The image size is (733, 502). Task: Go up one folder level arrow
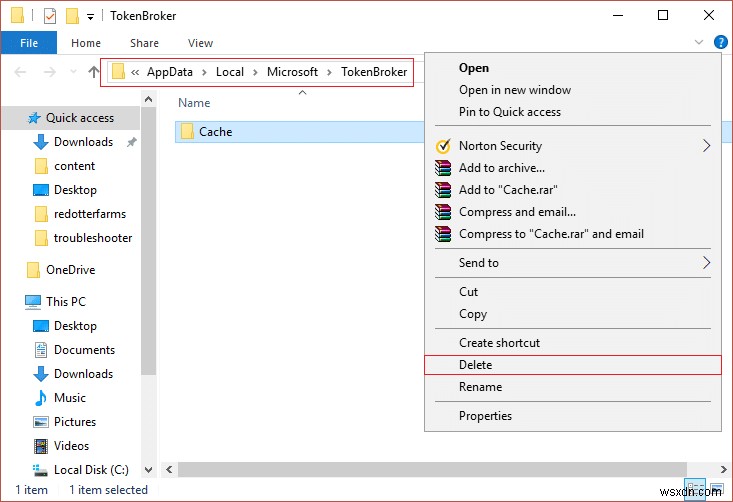pyautogui.click(x=93, y=72)
